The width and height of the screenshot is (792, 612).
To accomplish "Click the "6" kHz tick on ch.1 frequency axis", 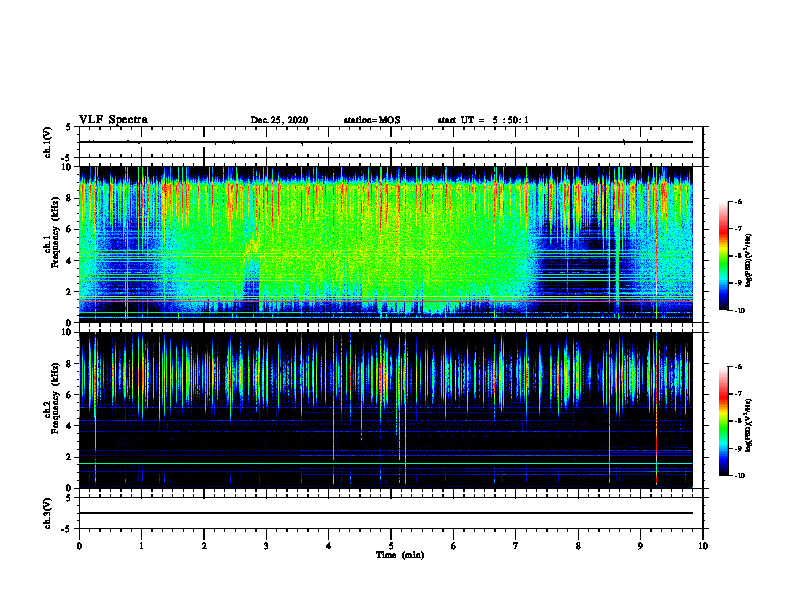I will tap(70, 229).
